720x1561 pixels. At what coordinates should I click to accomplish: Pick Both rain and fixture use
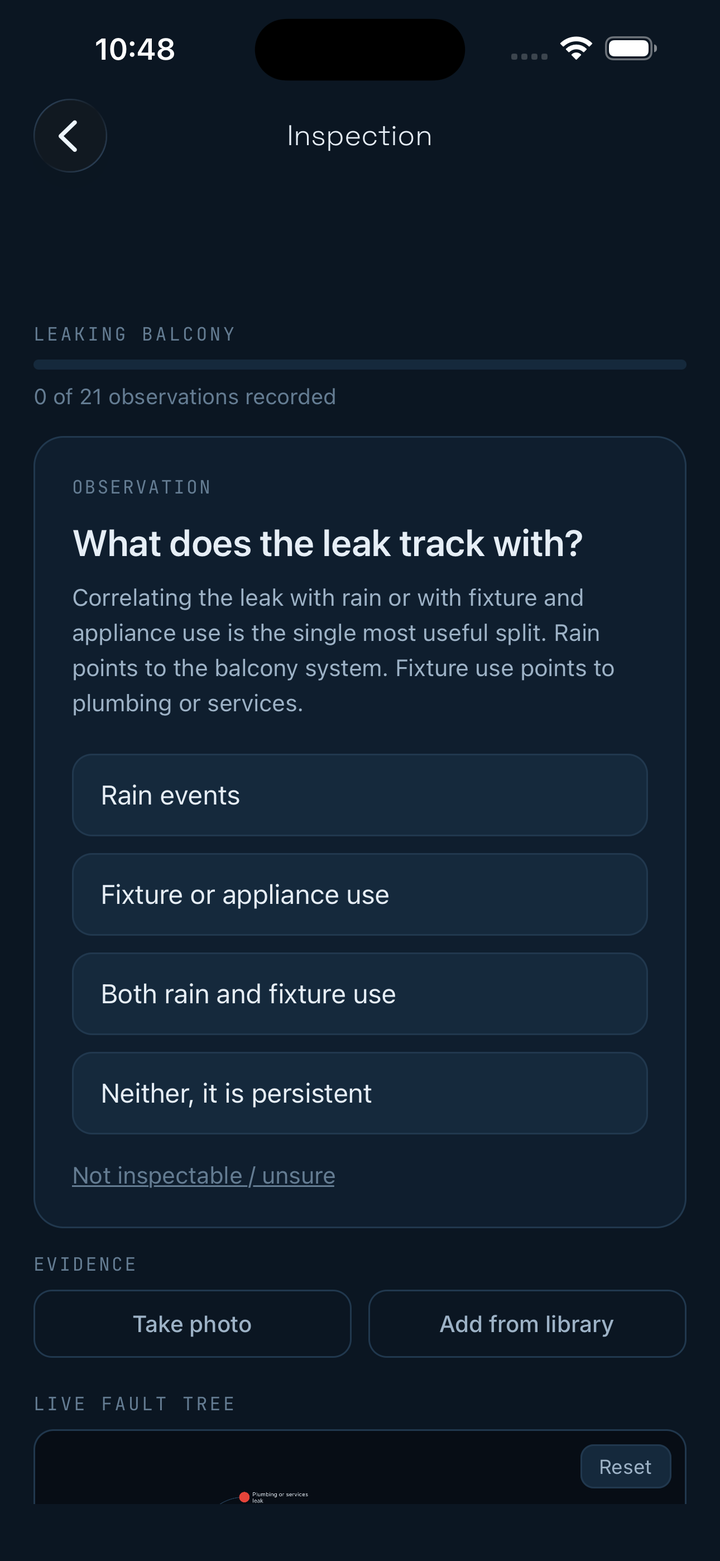(360, 993)
